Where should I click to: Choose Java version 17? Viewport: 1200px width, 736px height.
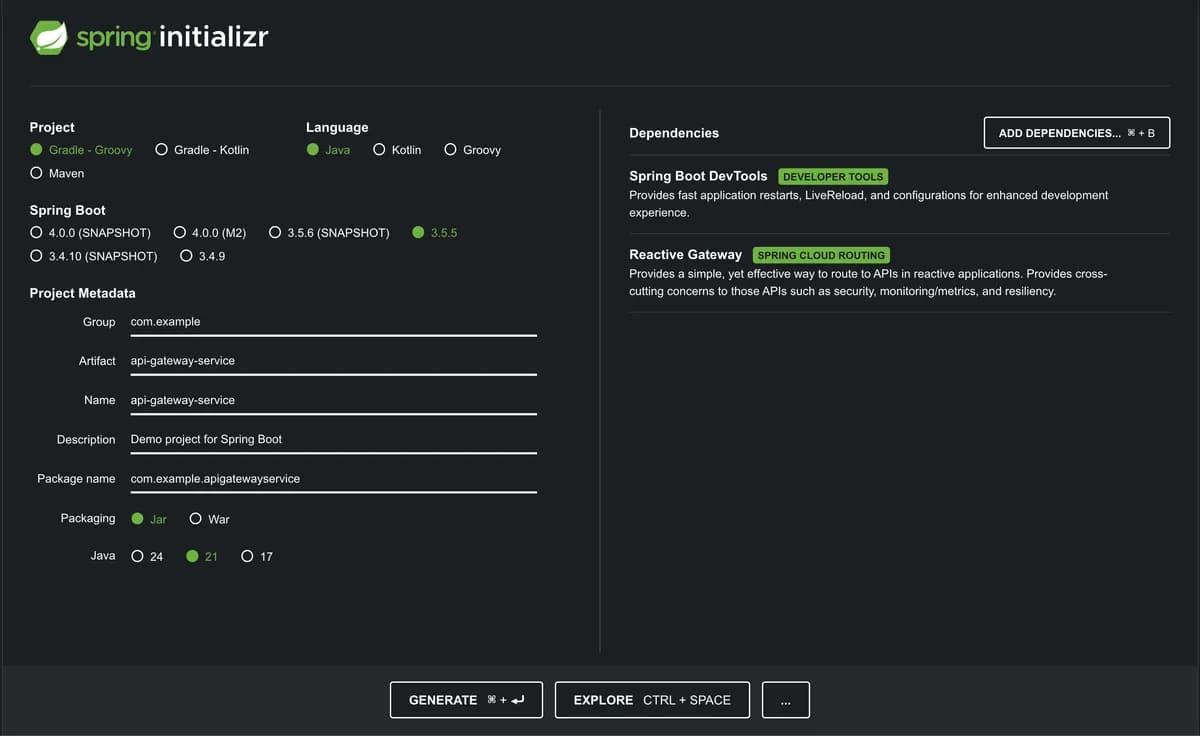(257, 556)
